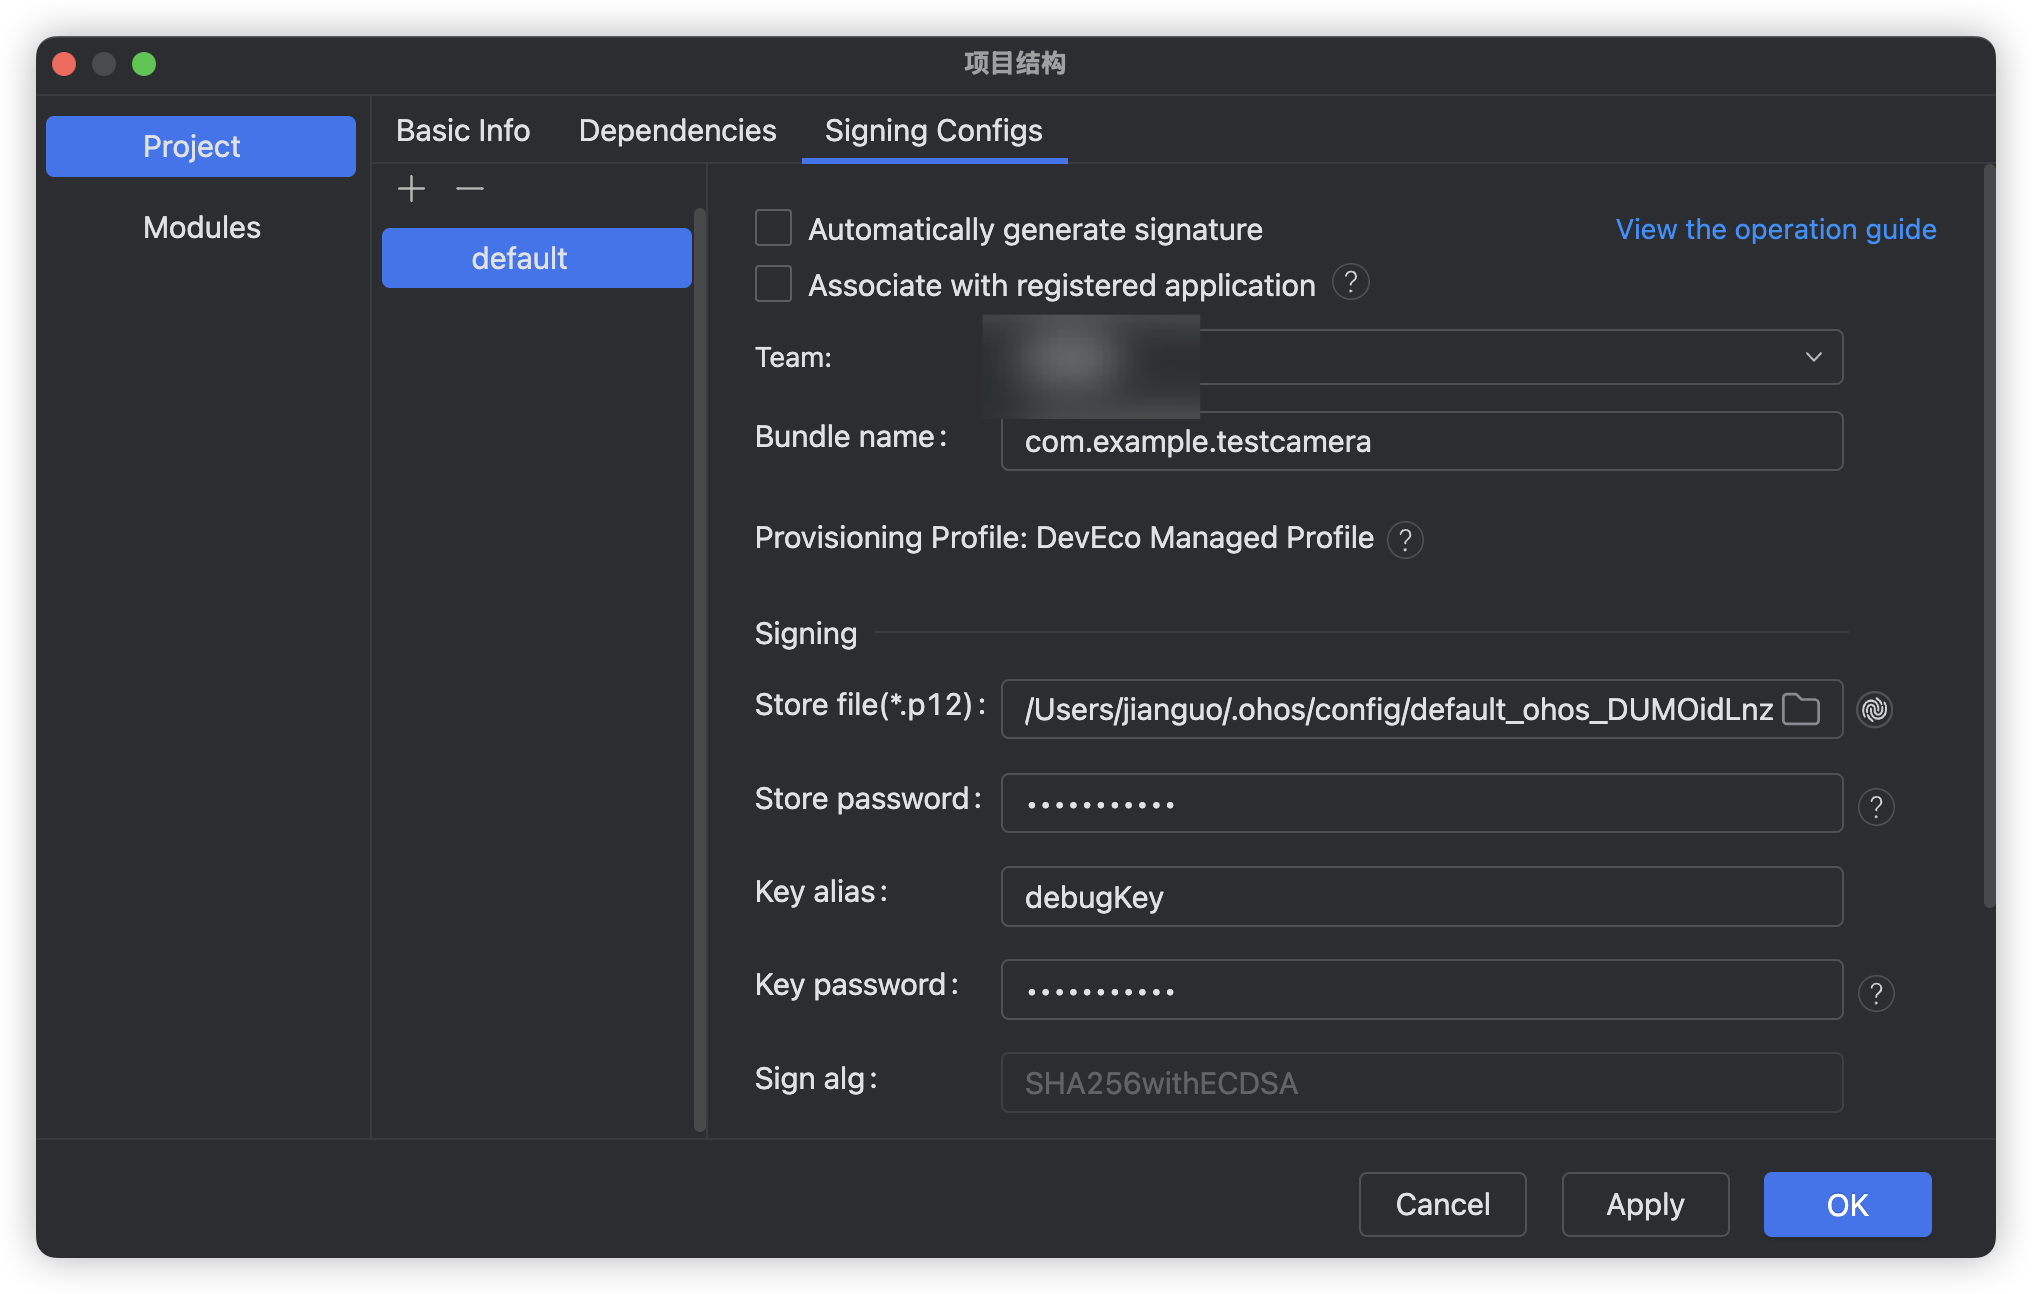Select the default signing config entry

(536, 259)
